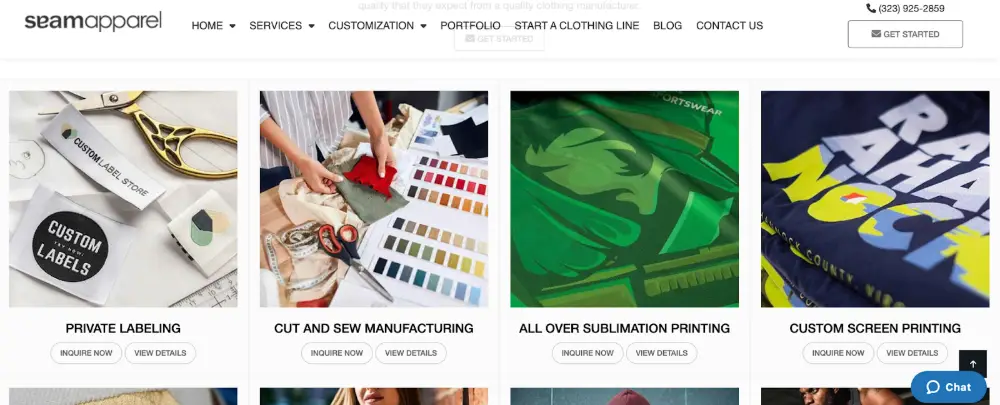This screenshot has width=1000, height=405.
Task: Expand the Customization dropdown arrow
Action: [x=423, y=26]
